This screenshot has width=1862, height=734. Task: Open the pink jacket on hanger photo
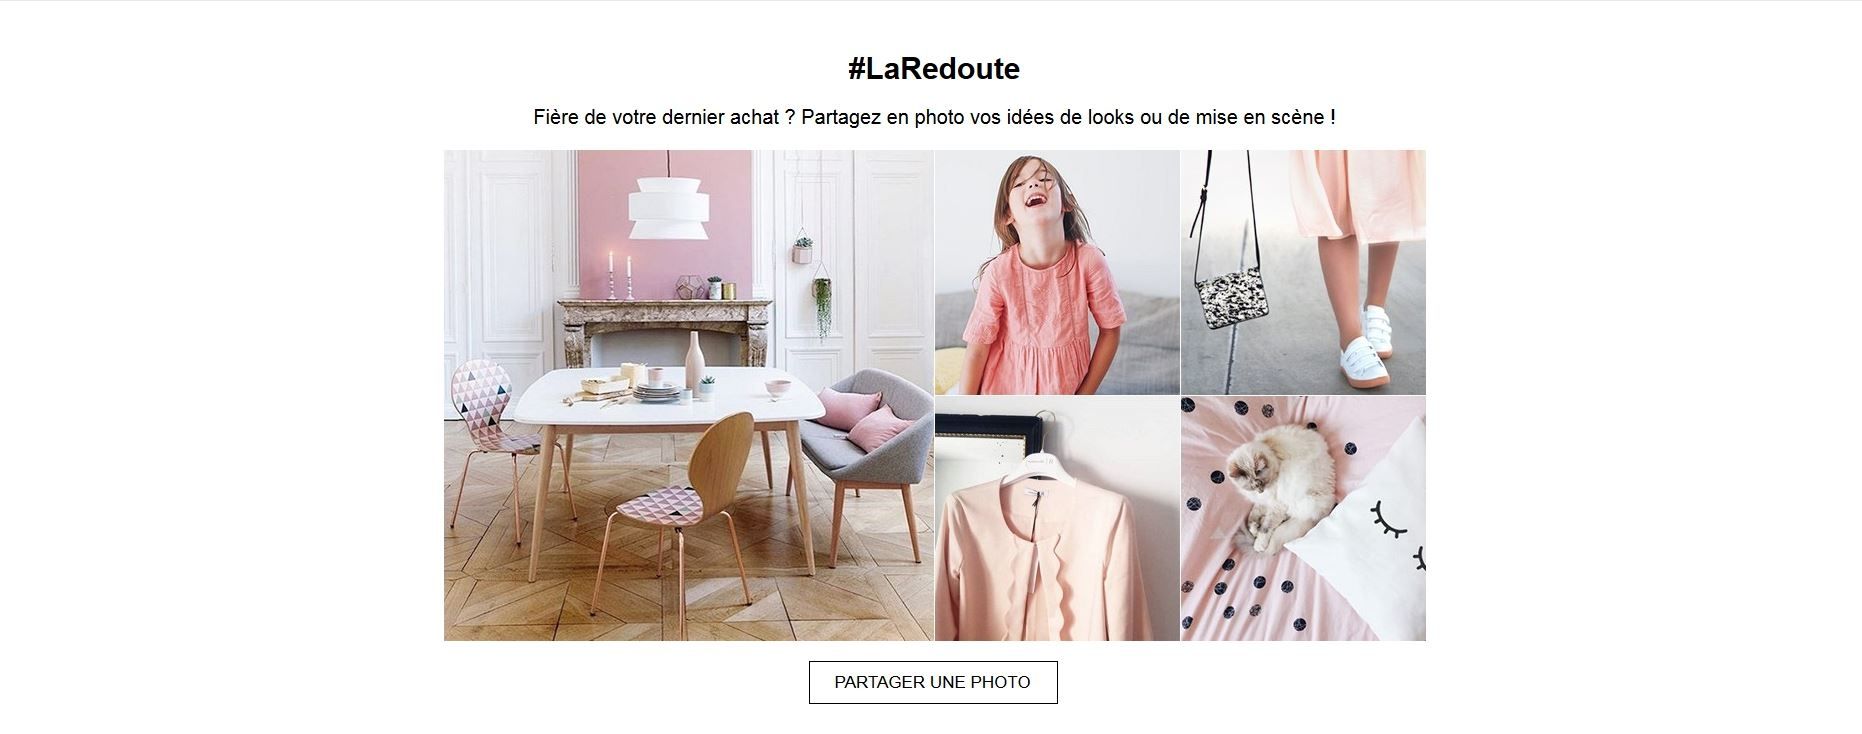(1057, 518)
